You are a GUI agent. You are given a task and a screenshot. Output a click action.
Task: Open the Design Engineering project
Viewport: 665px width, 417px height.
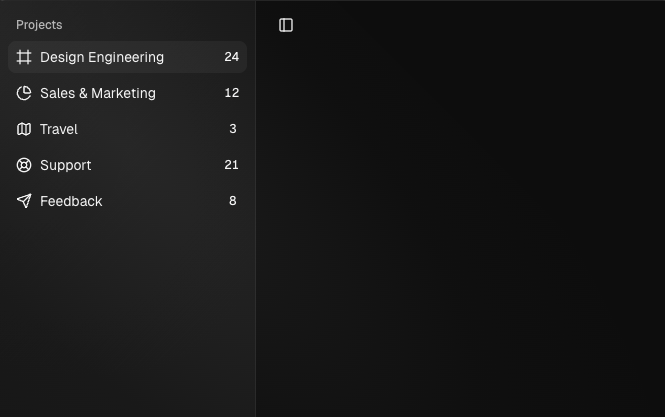pyautogui.click(x=102, y=57)
